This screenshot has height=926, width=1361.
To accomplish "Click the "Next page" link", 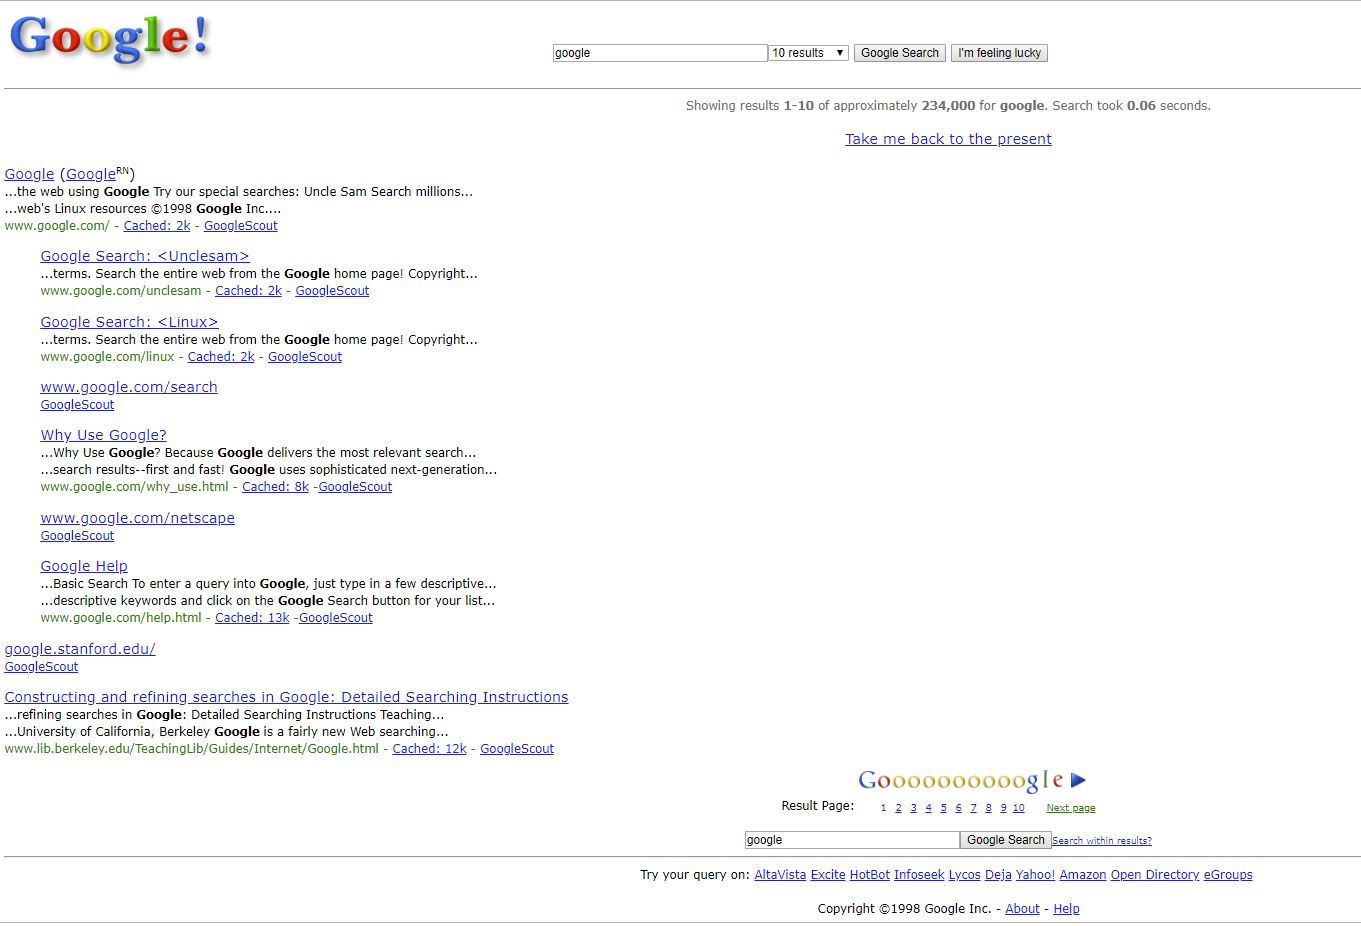I will coord(1071,808).
